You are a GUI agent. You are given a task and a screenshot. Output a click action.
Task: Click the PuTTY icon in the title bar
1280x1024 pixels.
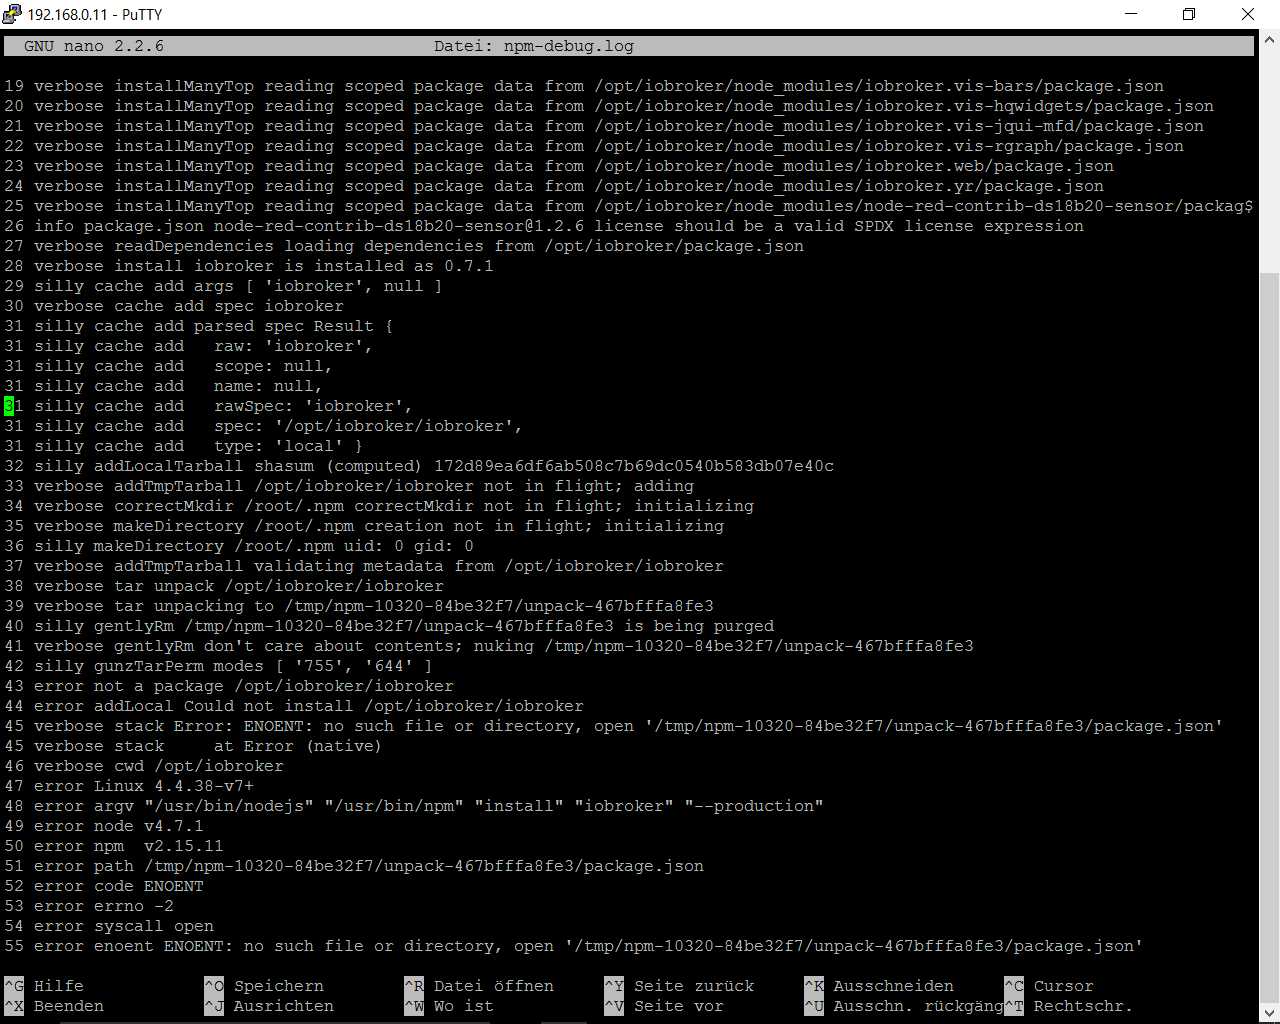click(12, 14)
